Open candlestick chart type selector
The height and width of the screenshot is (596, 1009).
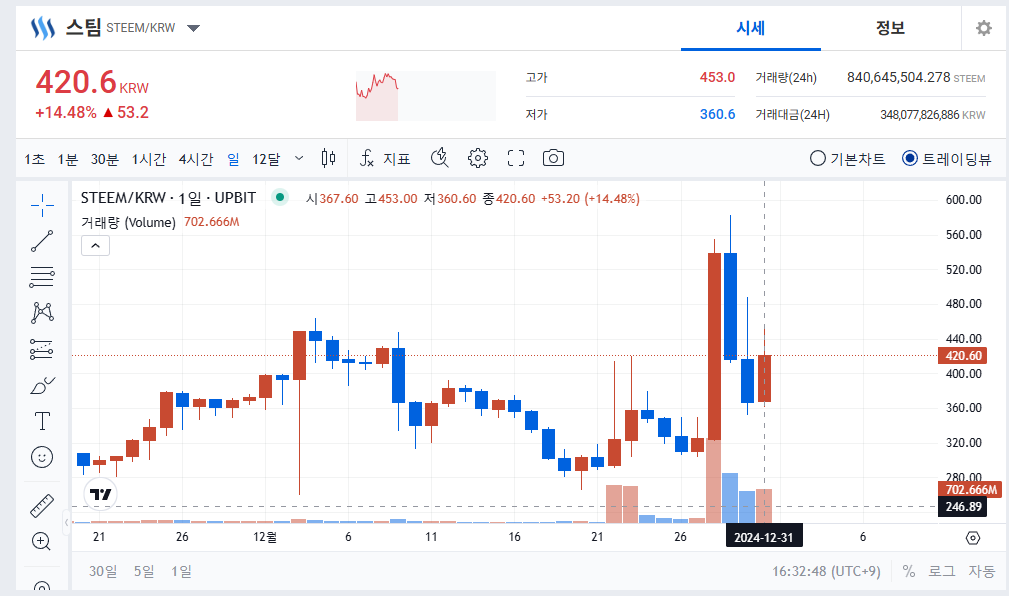(x=328, y=158)
